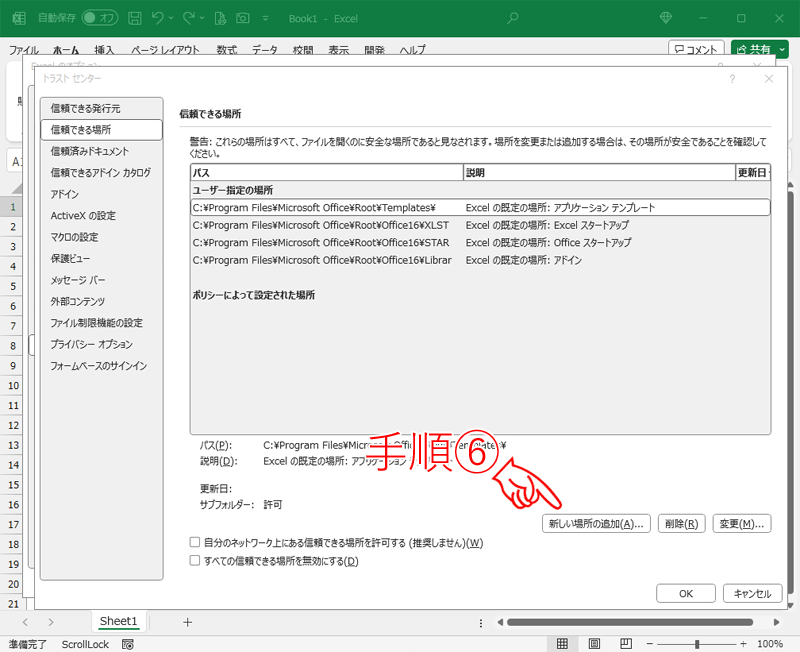Open the Page Layout ribbon tab
Viewport: 800px width, 652px height.
165,50
